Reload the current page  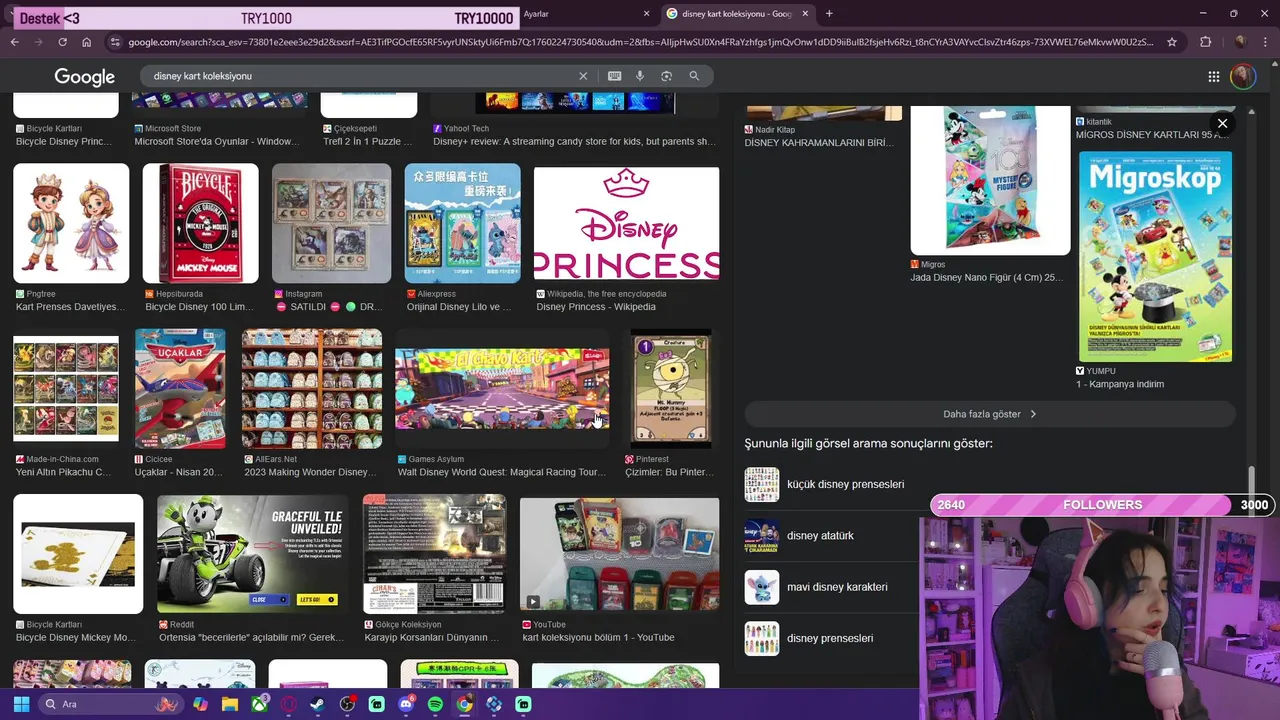[x=62, y=42]
